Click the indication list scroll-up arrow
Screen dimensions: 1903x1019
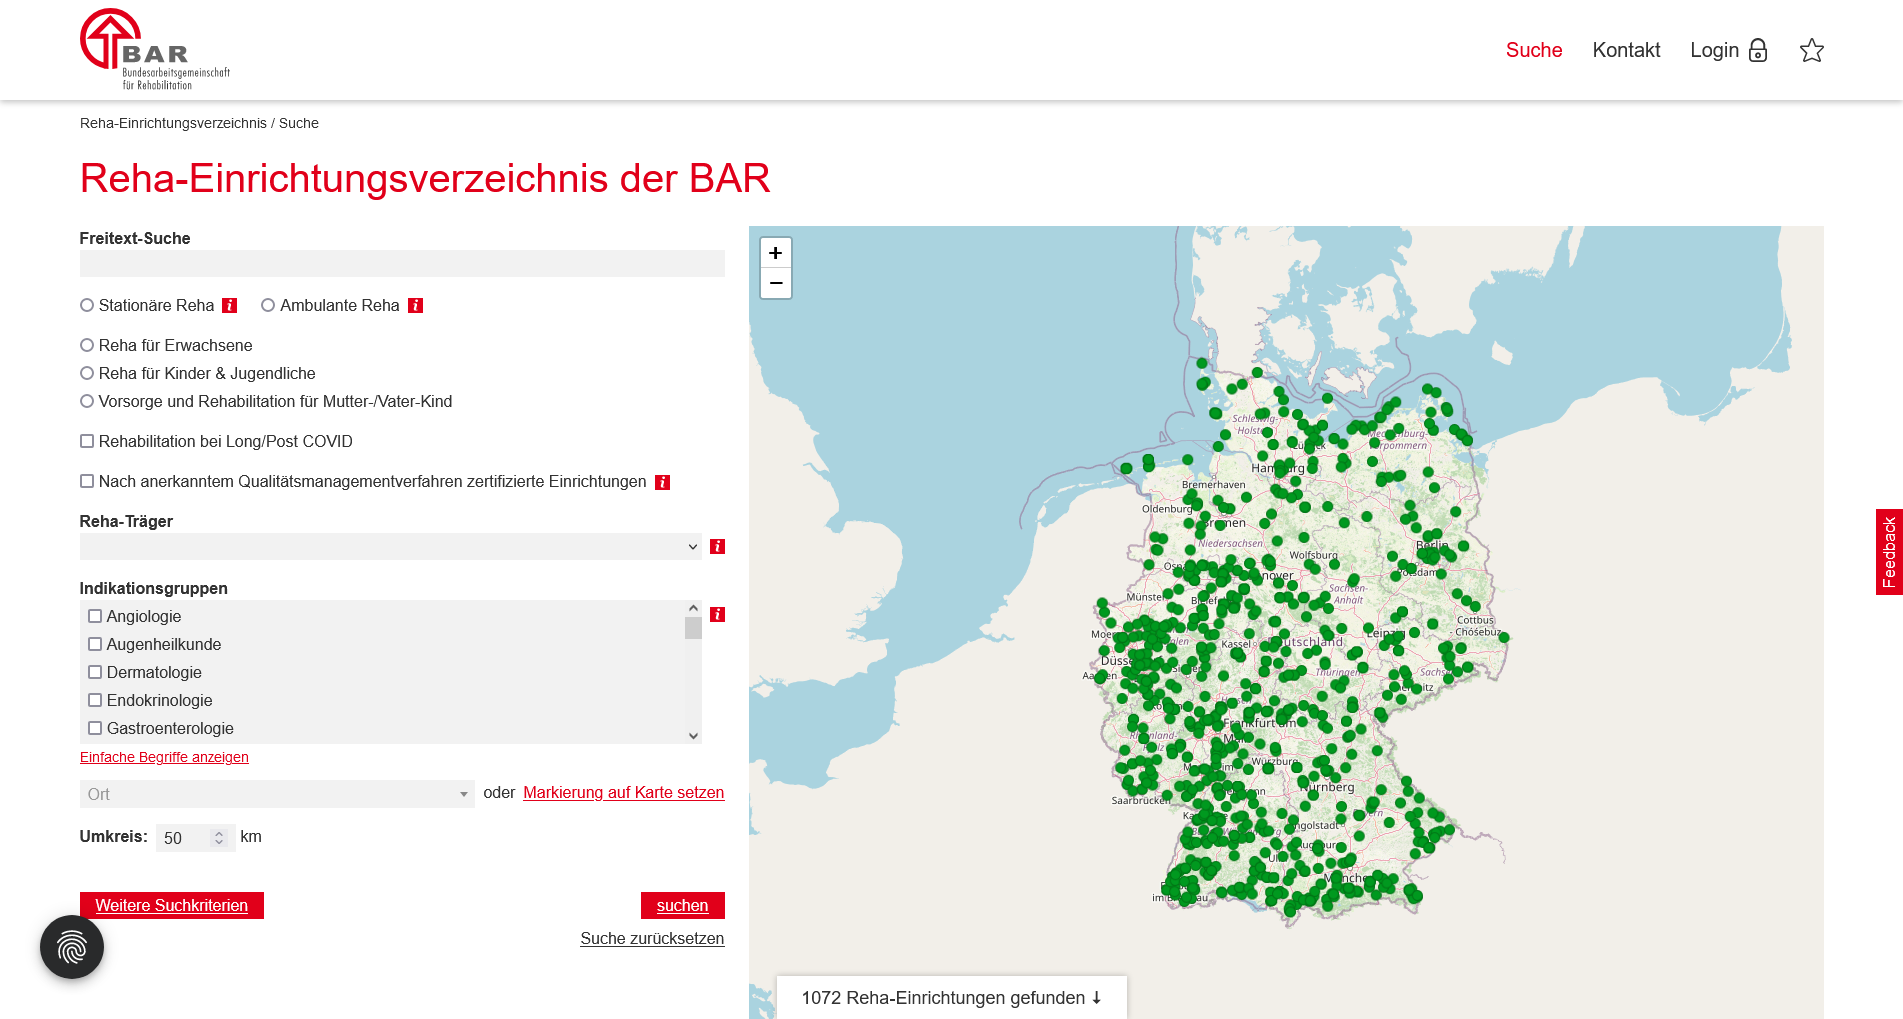point(693,608)
